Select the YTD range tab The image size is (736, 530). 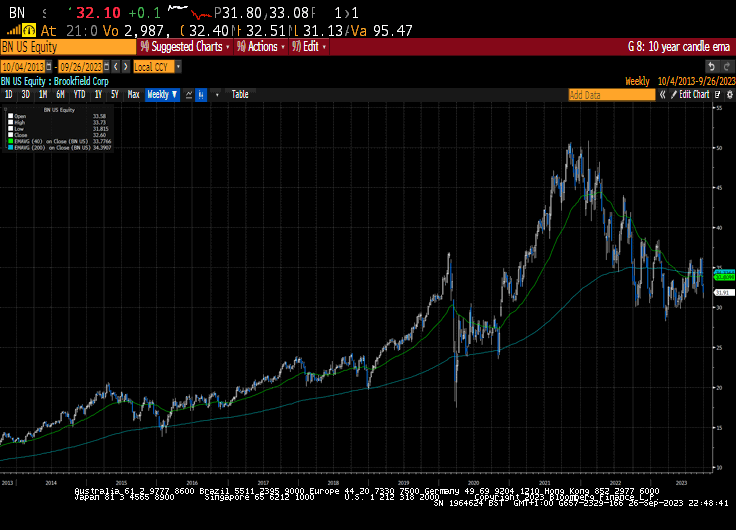(79, 95)
